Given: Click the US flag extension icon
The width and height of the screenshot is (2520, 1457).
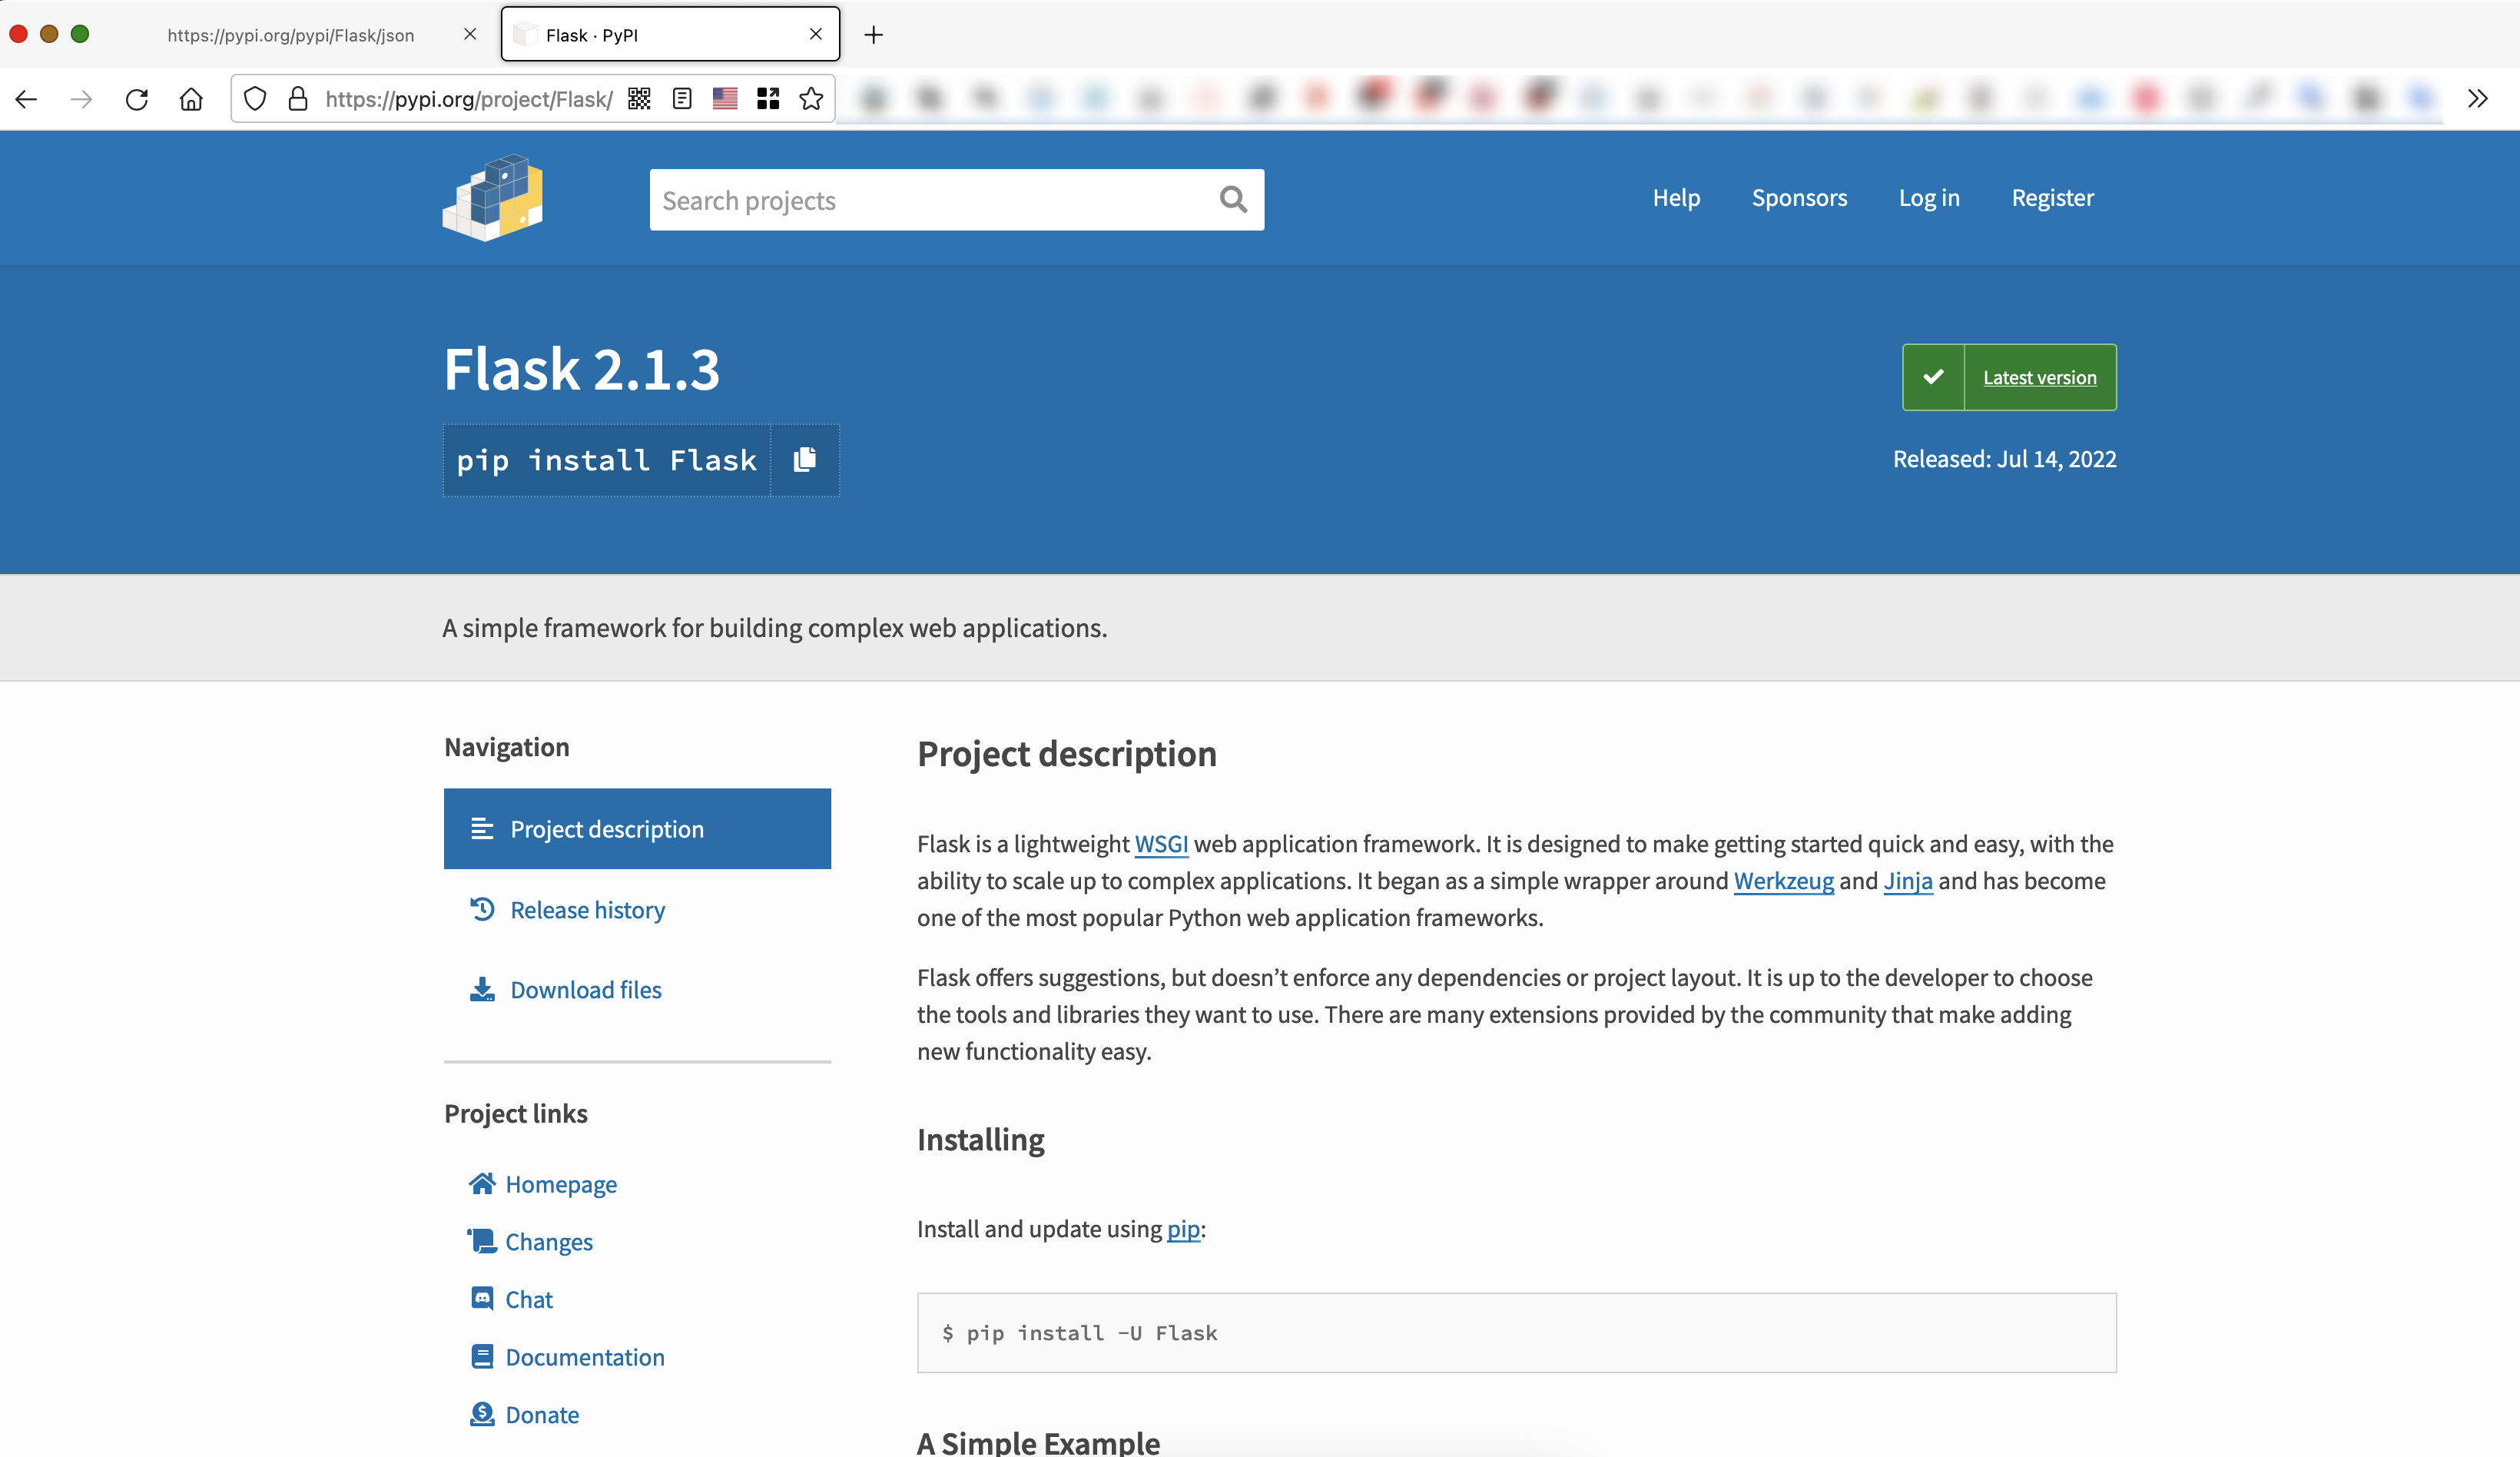Looking at the screenshot, I should (725, 99).
